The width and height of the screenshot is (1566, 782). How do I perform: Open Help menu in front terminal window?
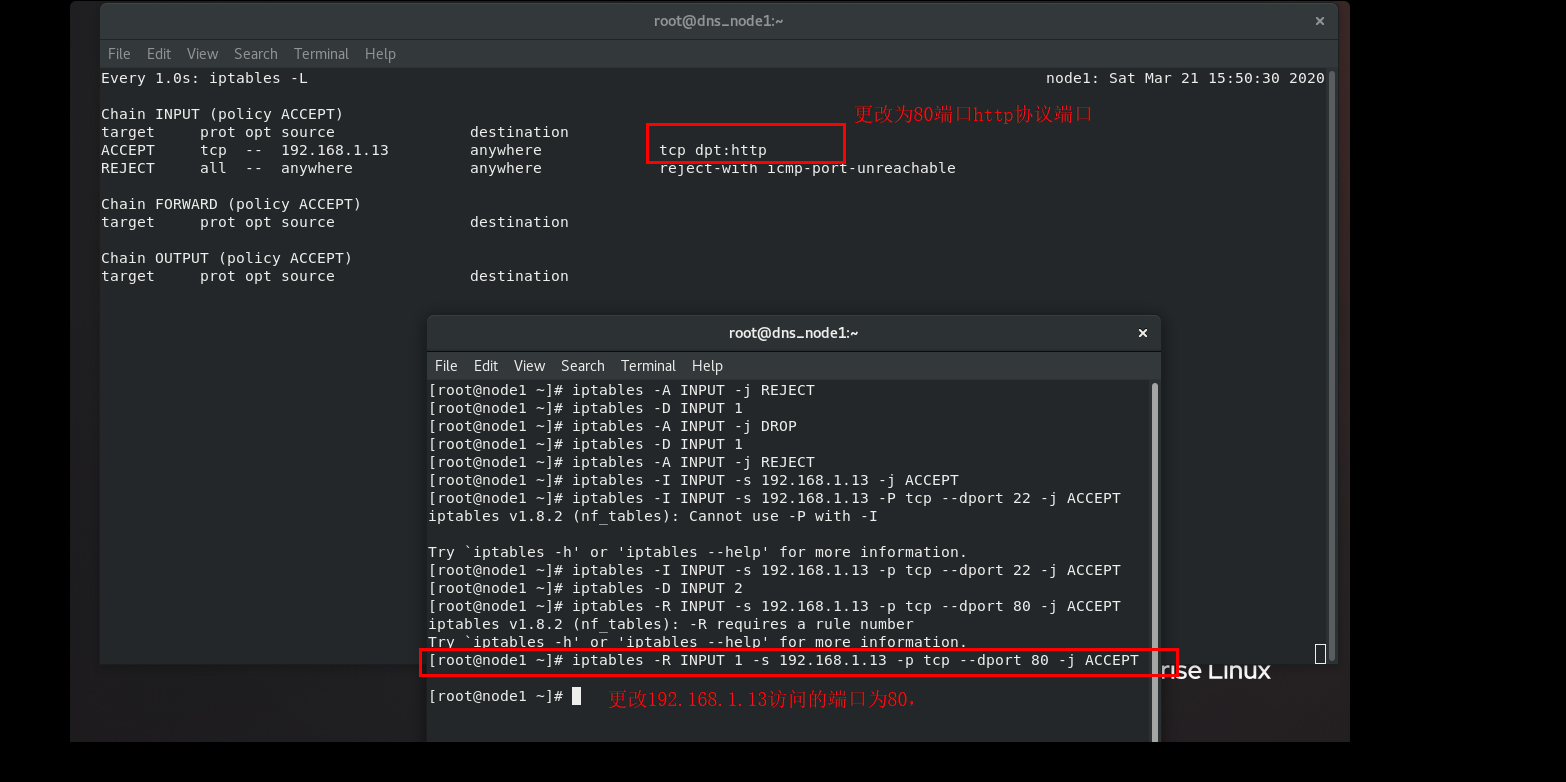[x=707, y=366]
